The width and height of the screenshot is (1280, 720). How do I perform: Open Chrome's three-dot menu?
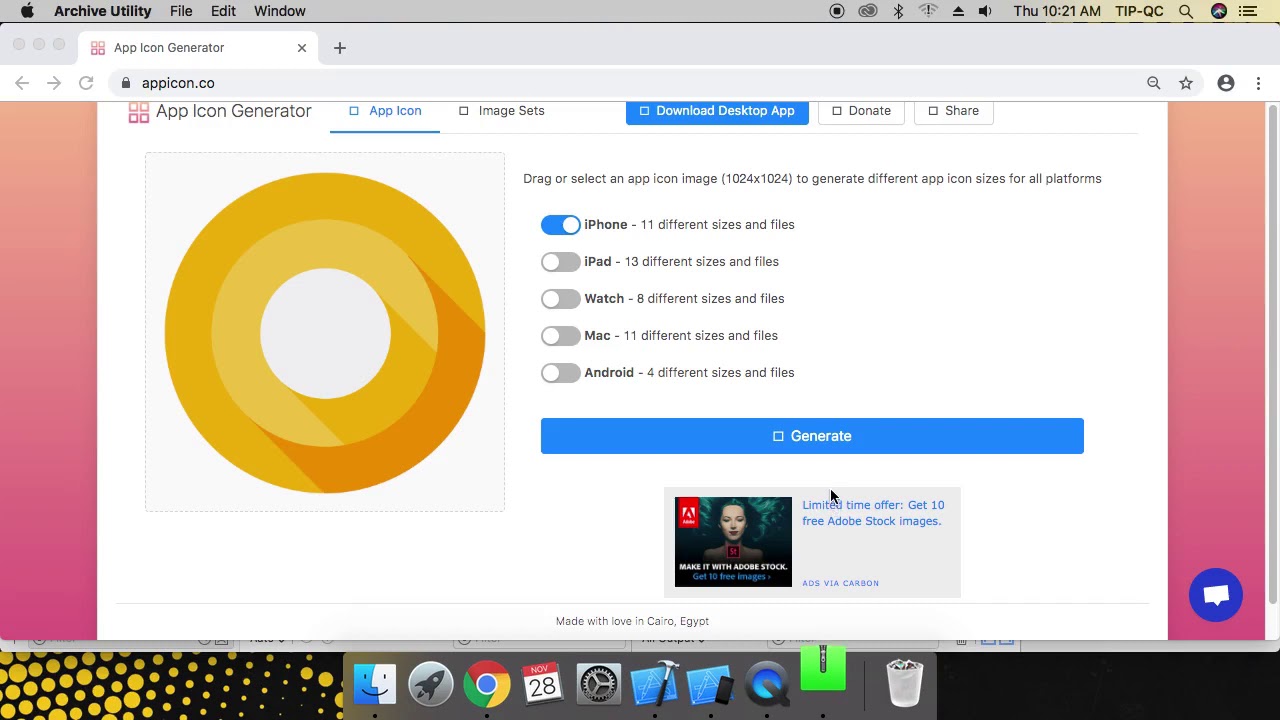[1258, 83]
